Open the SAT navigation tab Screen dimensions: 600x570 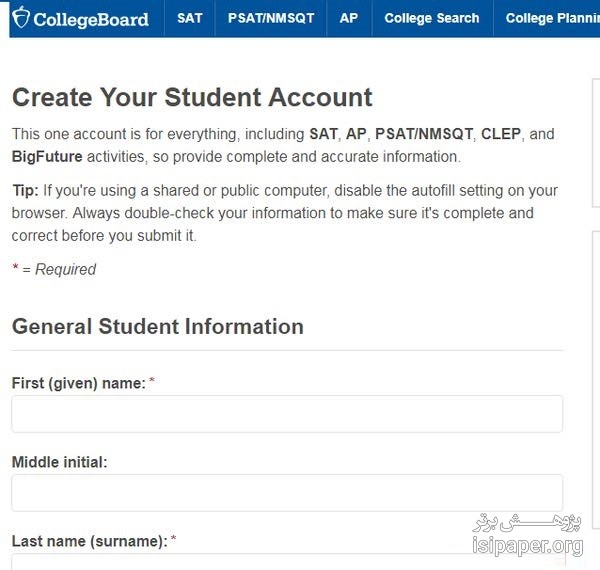pyautogui.click(x=190, y=18)
